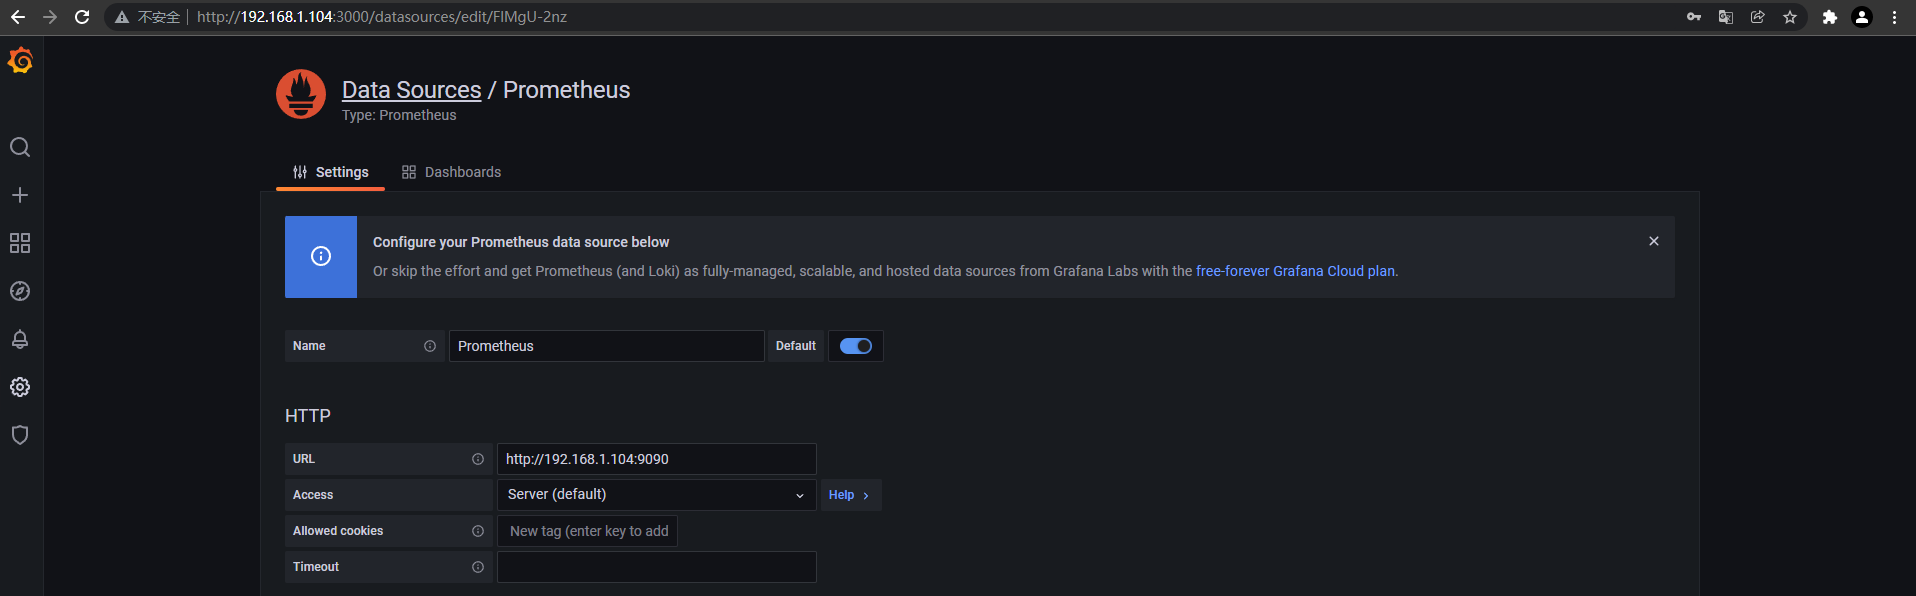This screenshot has width=1916, height=596.
Task: Open the Access Server (default) dropdown
Action: point(657,495)
